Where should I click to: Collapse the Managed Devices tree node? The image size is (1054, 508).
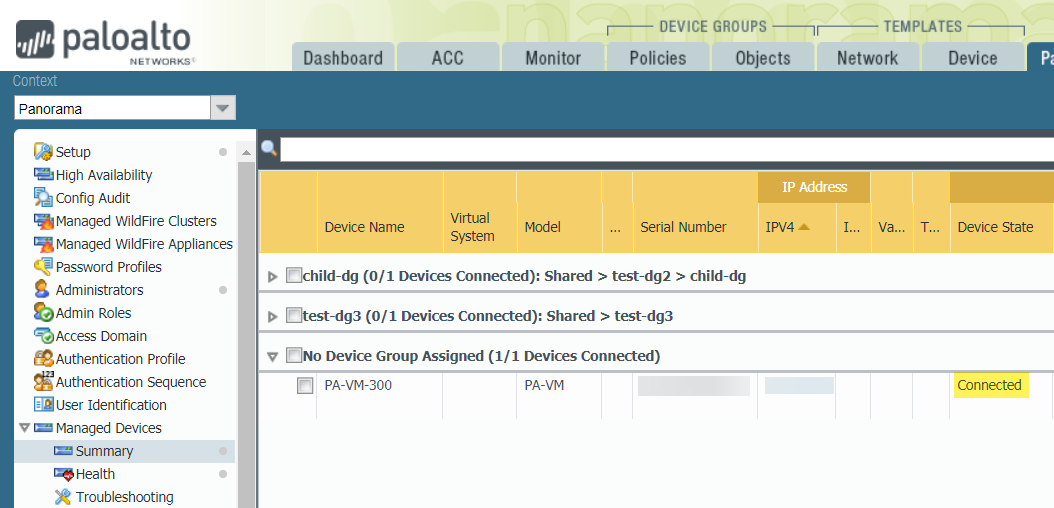pyautogui.click(x=25, y=427)
